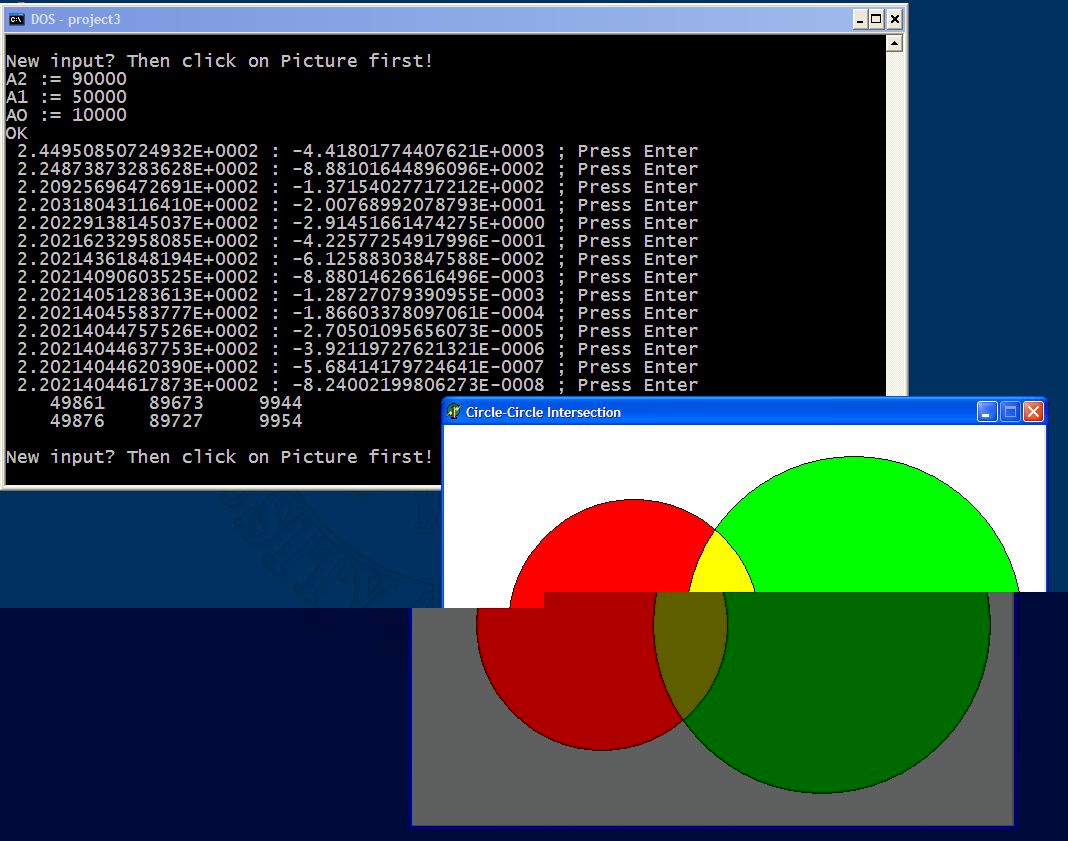Minimize the DOS project3 window

point(860,19)
